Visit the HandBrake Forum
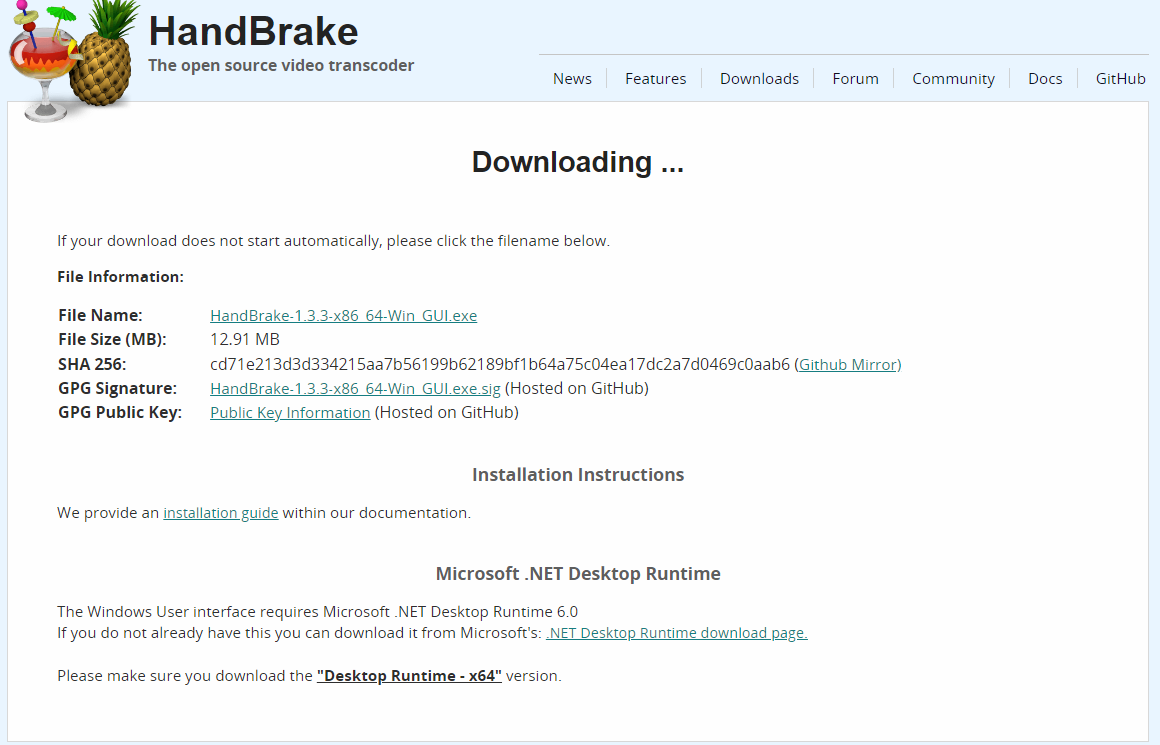Screen dimensions: 1160x745 (x=855, y=78)
